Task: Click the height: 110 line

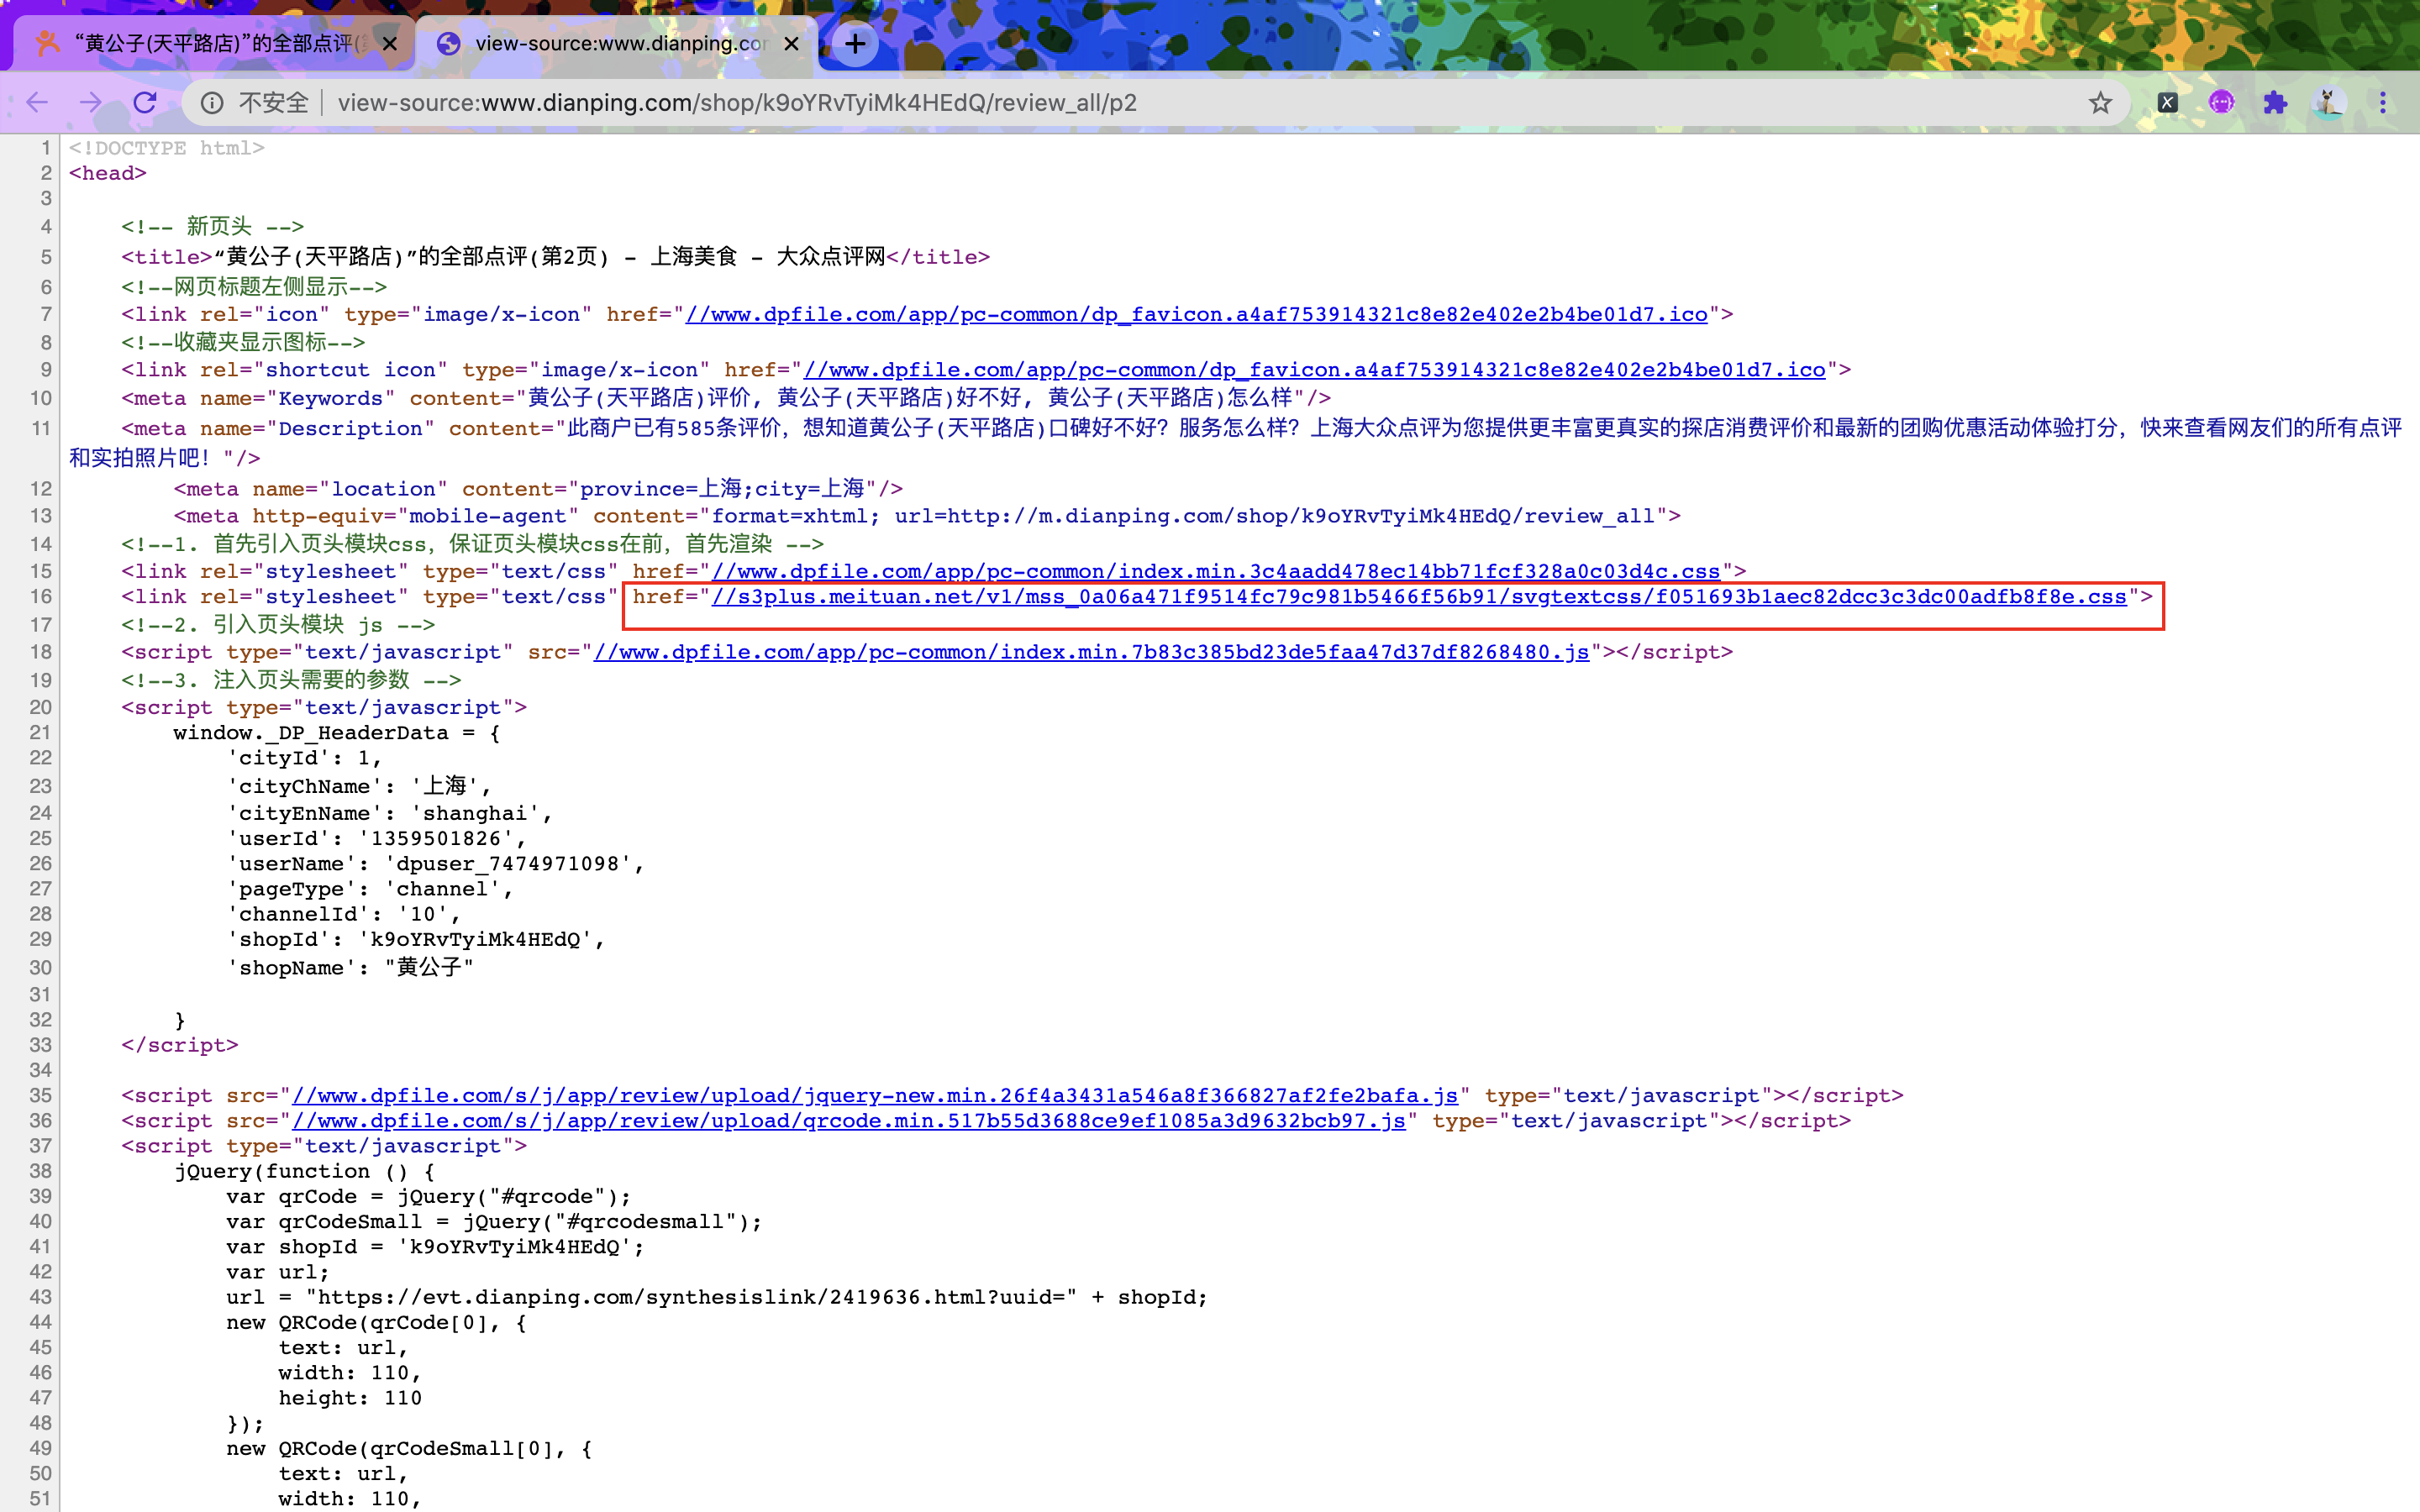Action: pos(350,1398)
